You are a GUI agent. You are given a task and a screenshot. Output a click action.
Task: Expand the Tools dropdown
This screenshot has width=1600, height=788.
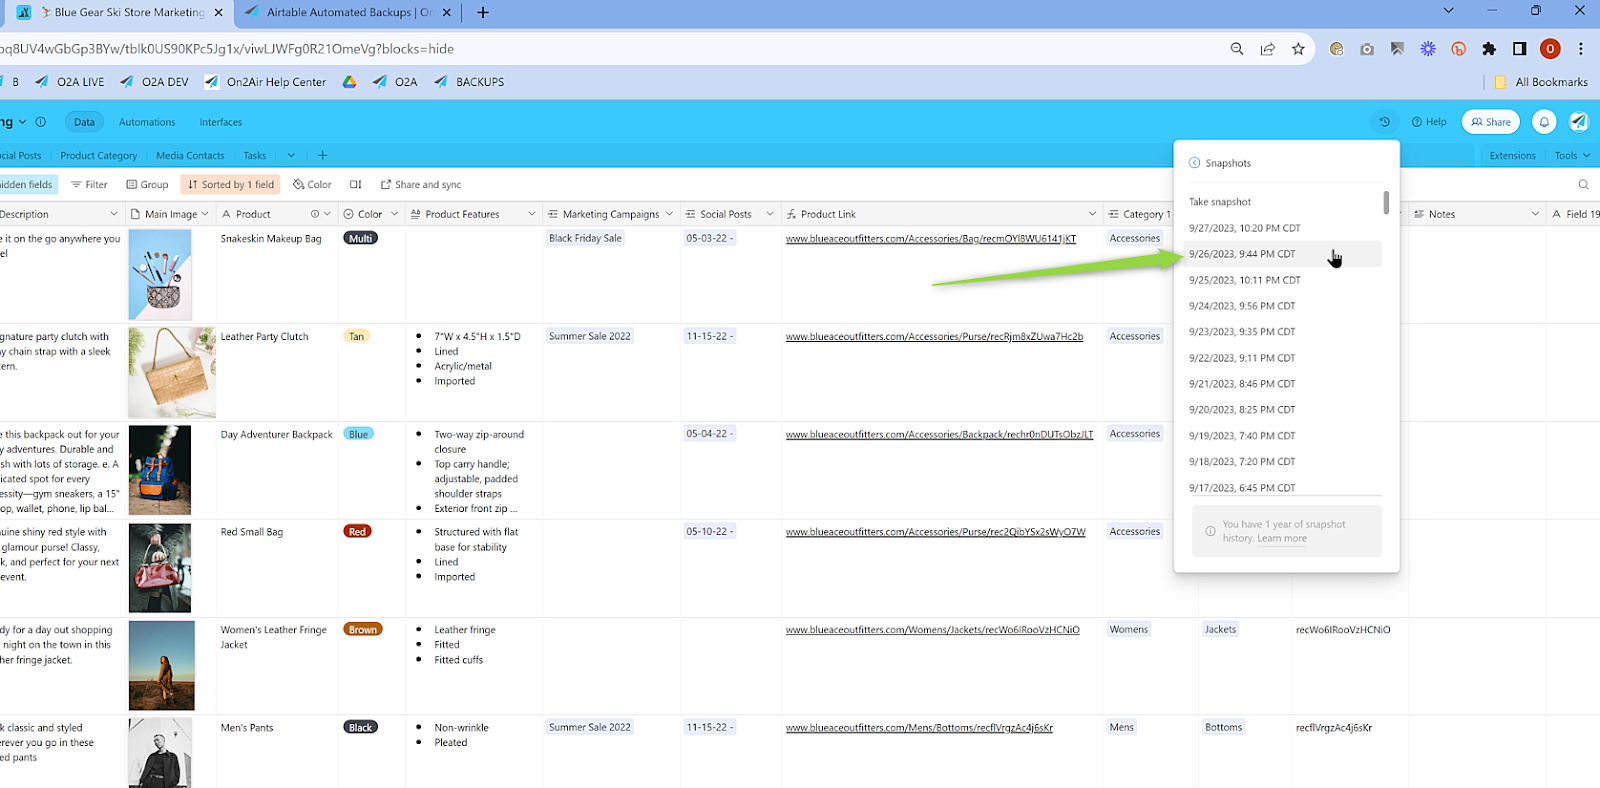click(1571, 156)
